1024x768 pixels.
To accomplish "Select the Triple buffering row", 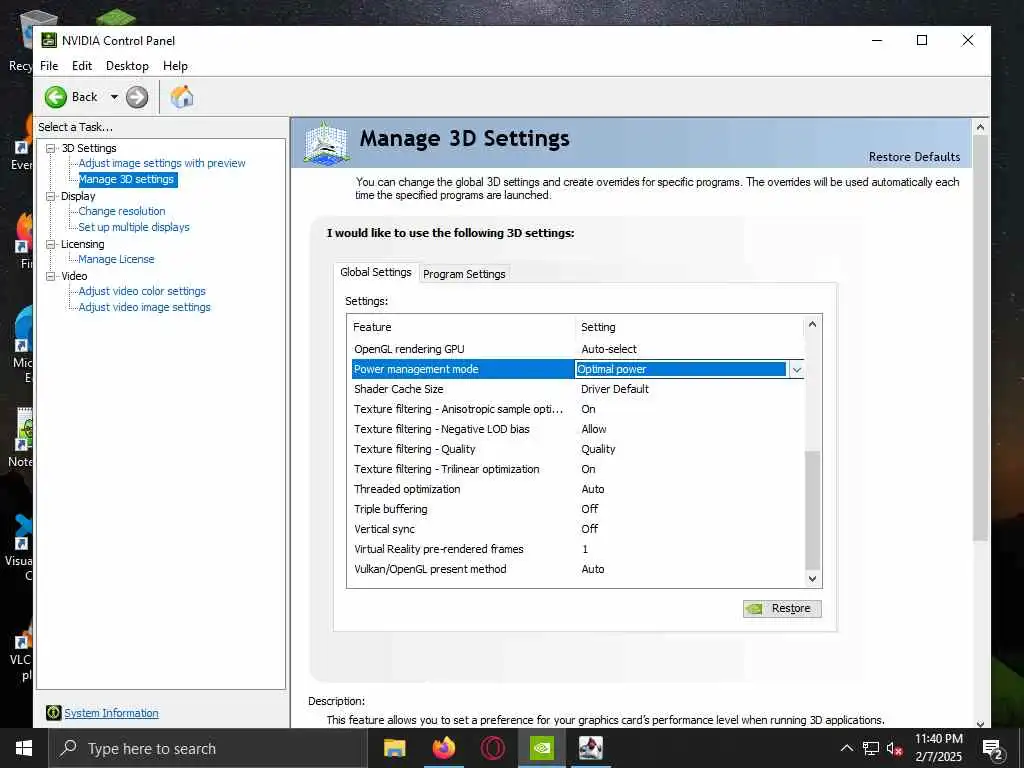I will (x=577, y=509).
